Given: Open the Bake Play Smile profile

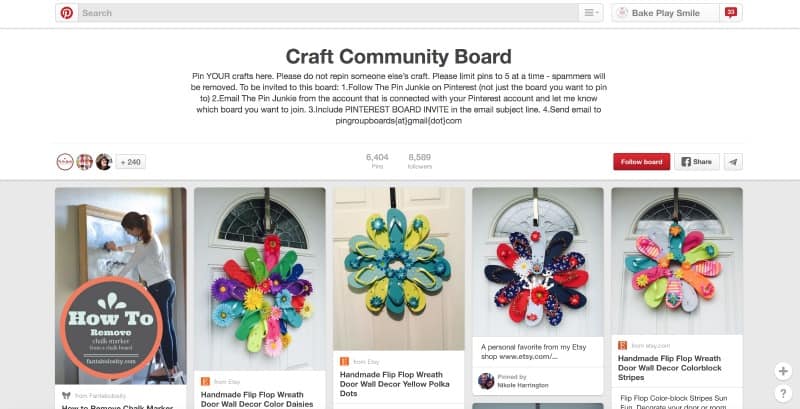Looking at the screenshot, I should (665, 13).
